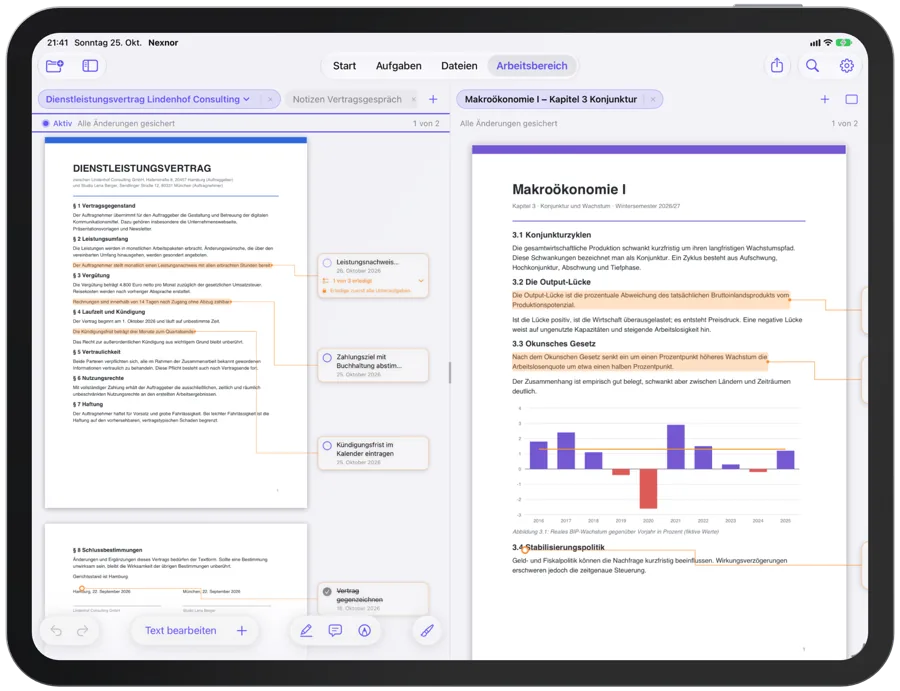
Task: Switch to Notizen Vertragsgespräch document tab
Action: click(347, 99)
